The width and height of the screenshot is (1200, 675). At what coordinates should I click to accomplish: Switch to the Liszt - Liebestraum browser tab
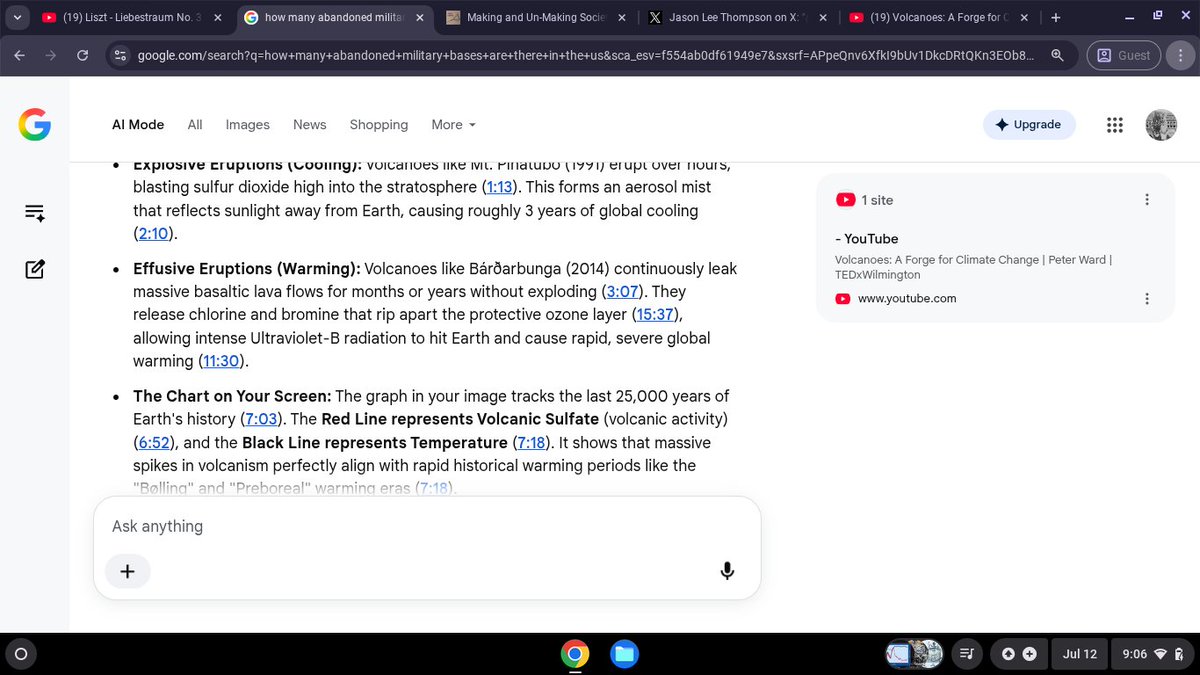[131, 17]
